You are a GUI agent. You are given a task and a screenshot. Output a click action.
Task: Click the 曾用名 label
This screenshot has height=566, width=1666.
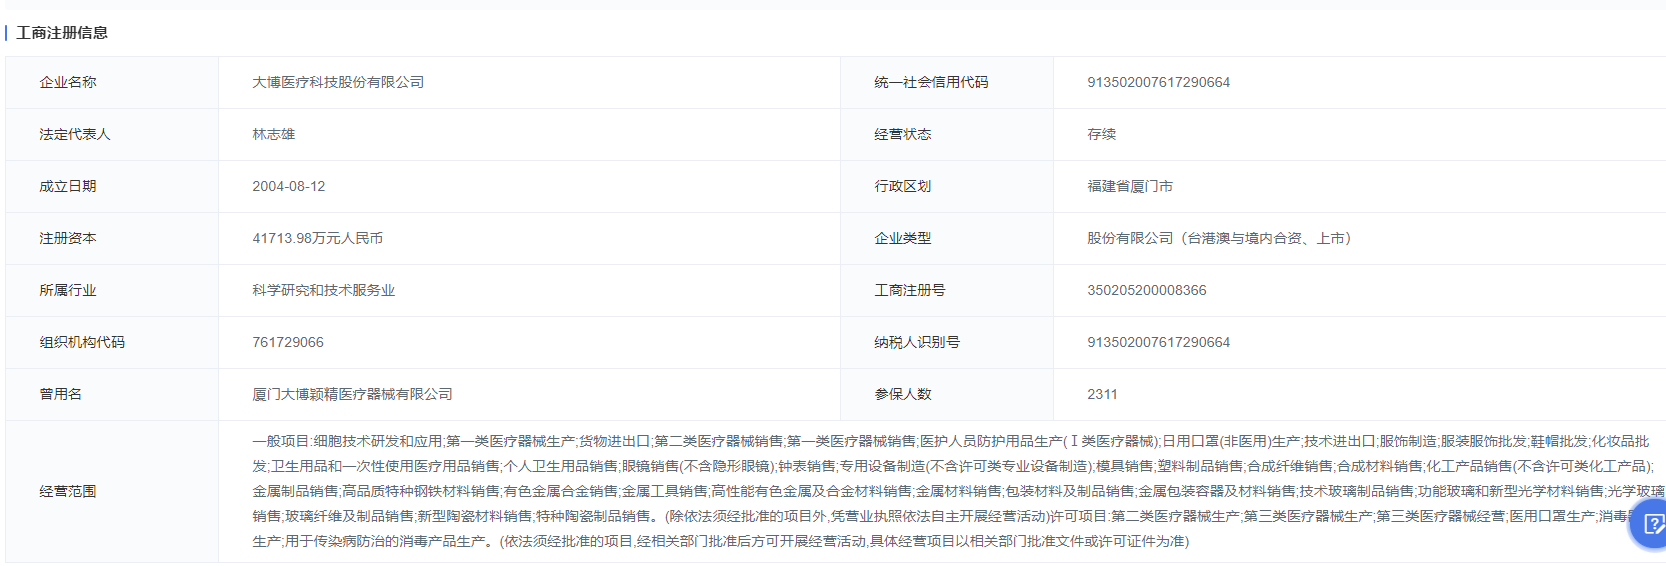(x=61, y=394)
